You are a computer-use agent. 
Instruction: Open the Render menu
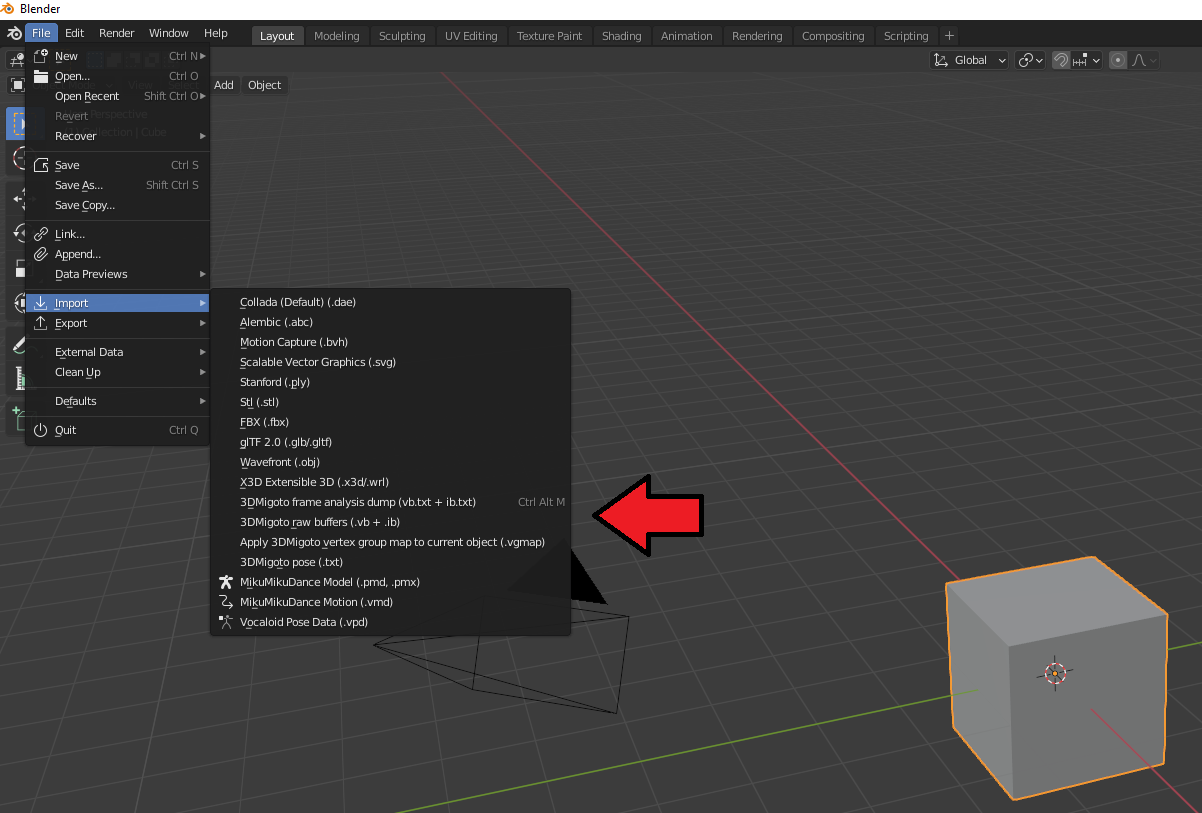point(116,33)
